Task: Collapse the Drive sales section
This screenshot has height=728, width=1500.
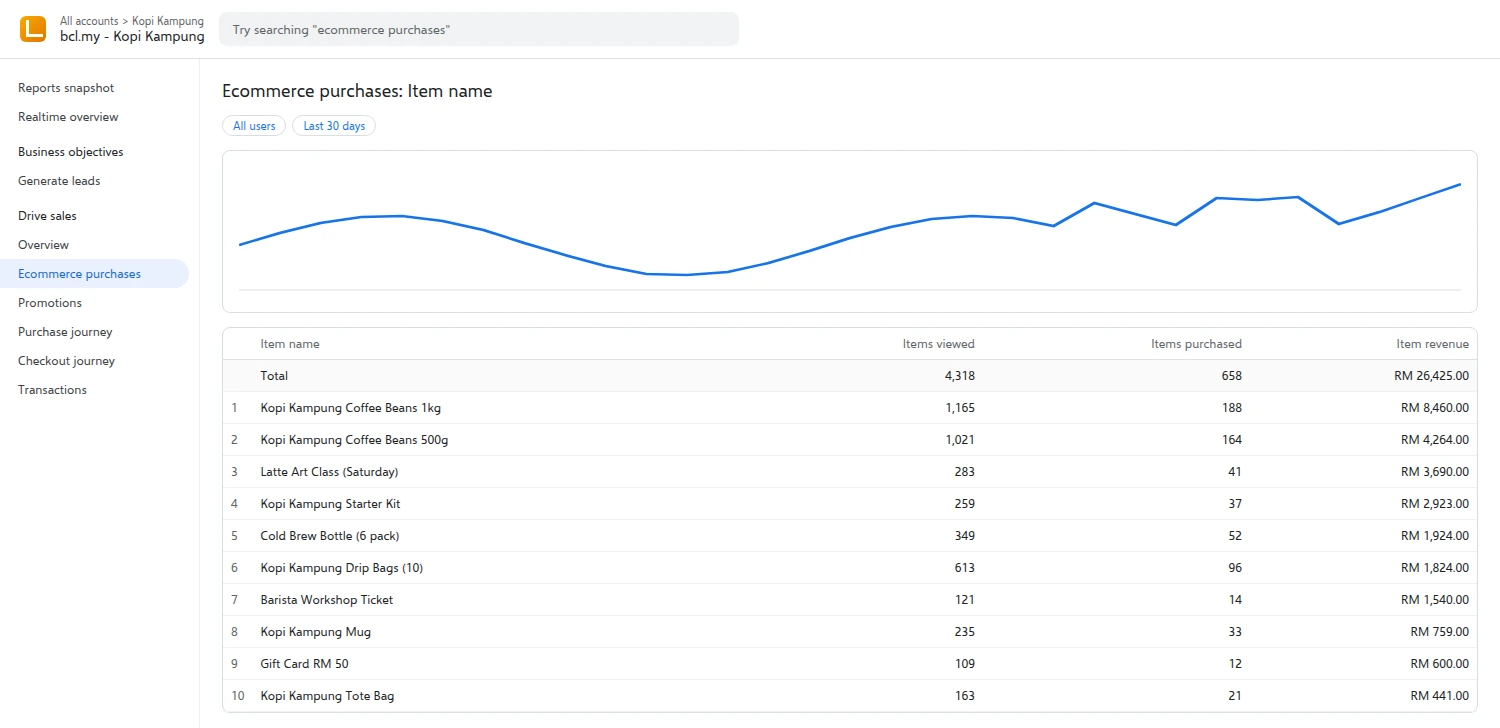Action: coord(47,216)
